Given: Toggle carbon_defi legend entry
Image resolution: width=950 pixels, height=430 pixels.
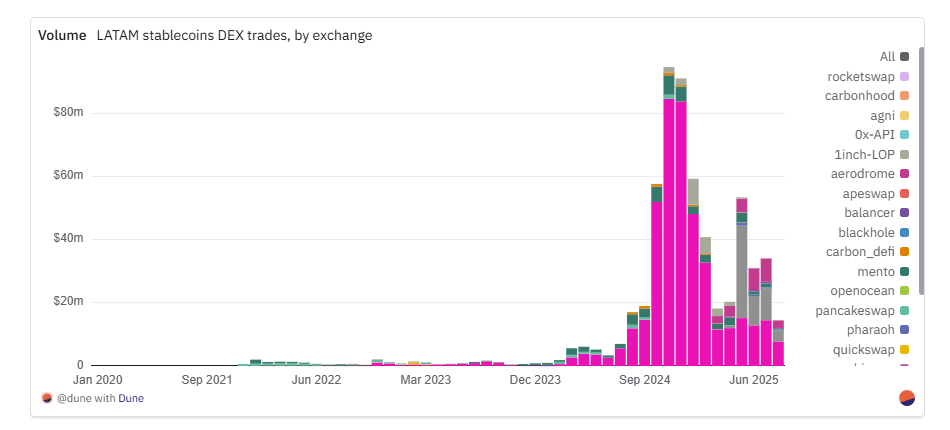Looking at the screenshot, I should 868,252.
